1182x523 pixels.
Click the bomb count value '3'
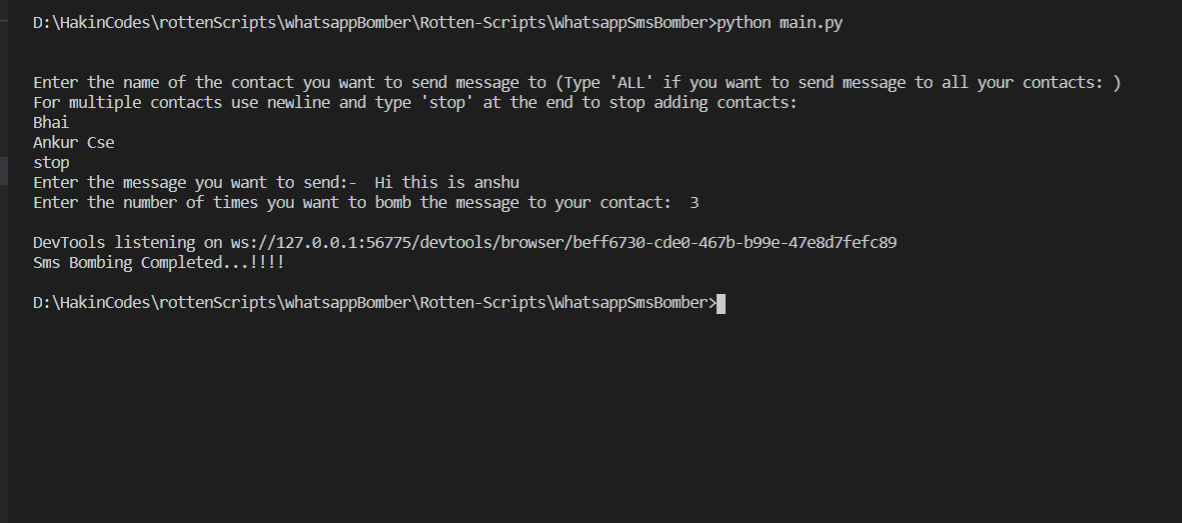pyautogui.click(x=694, y=203)
